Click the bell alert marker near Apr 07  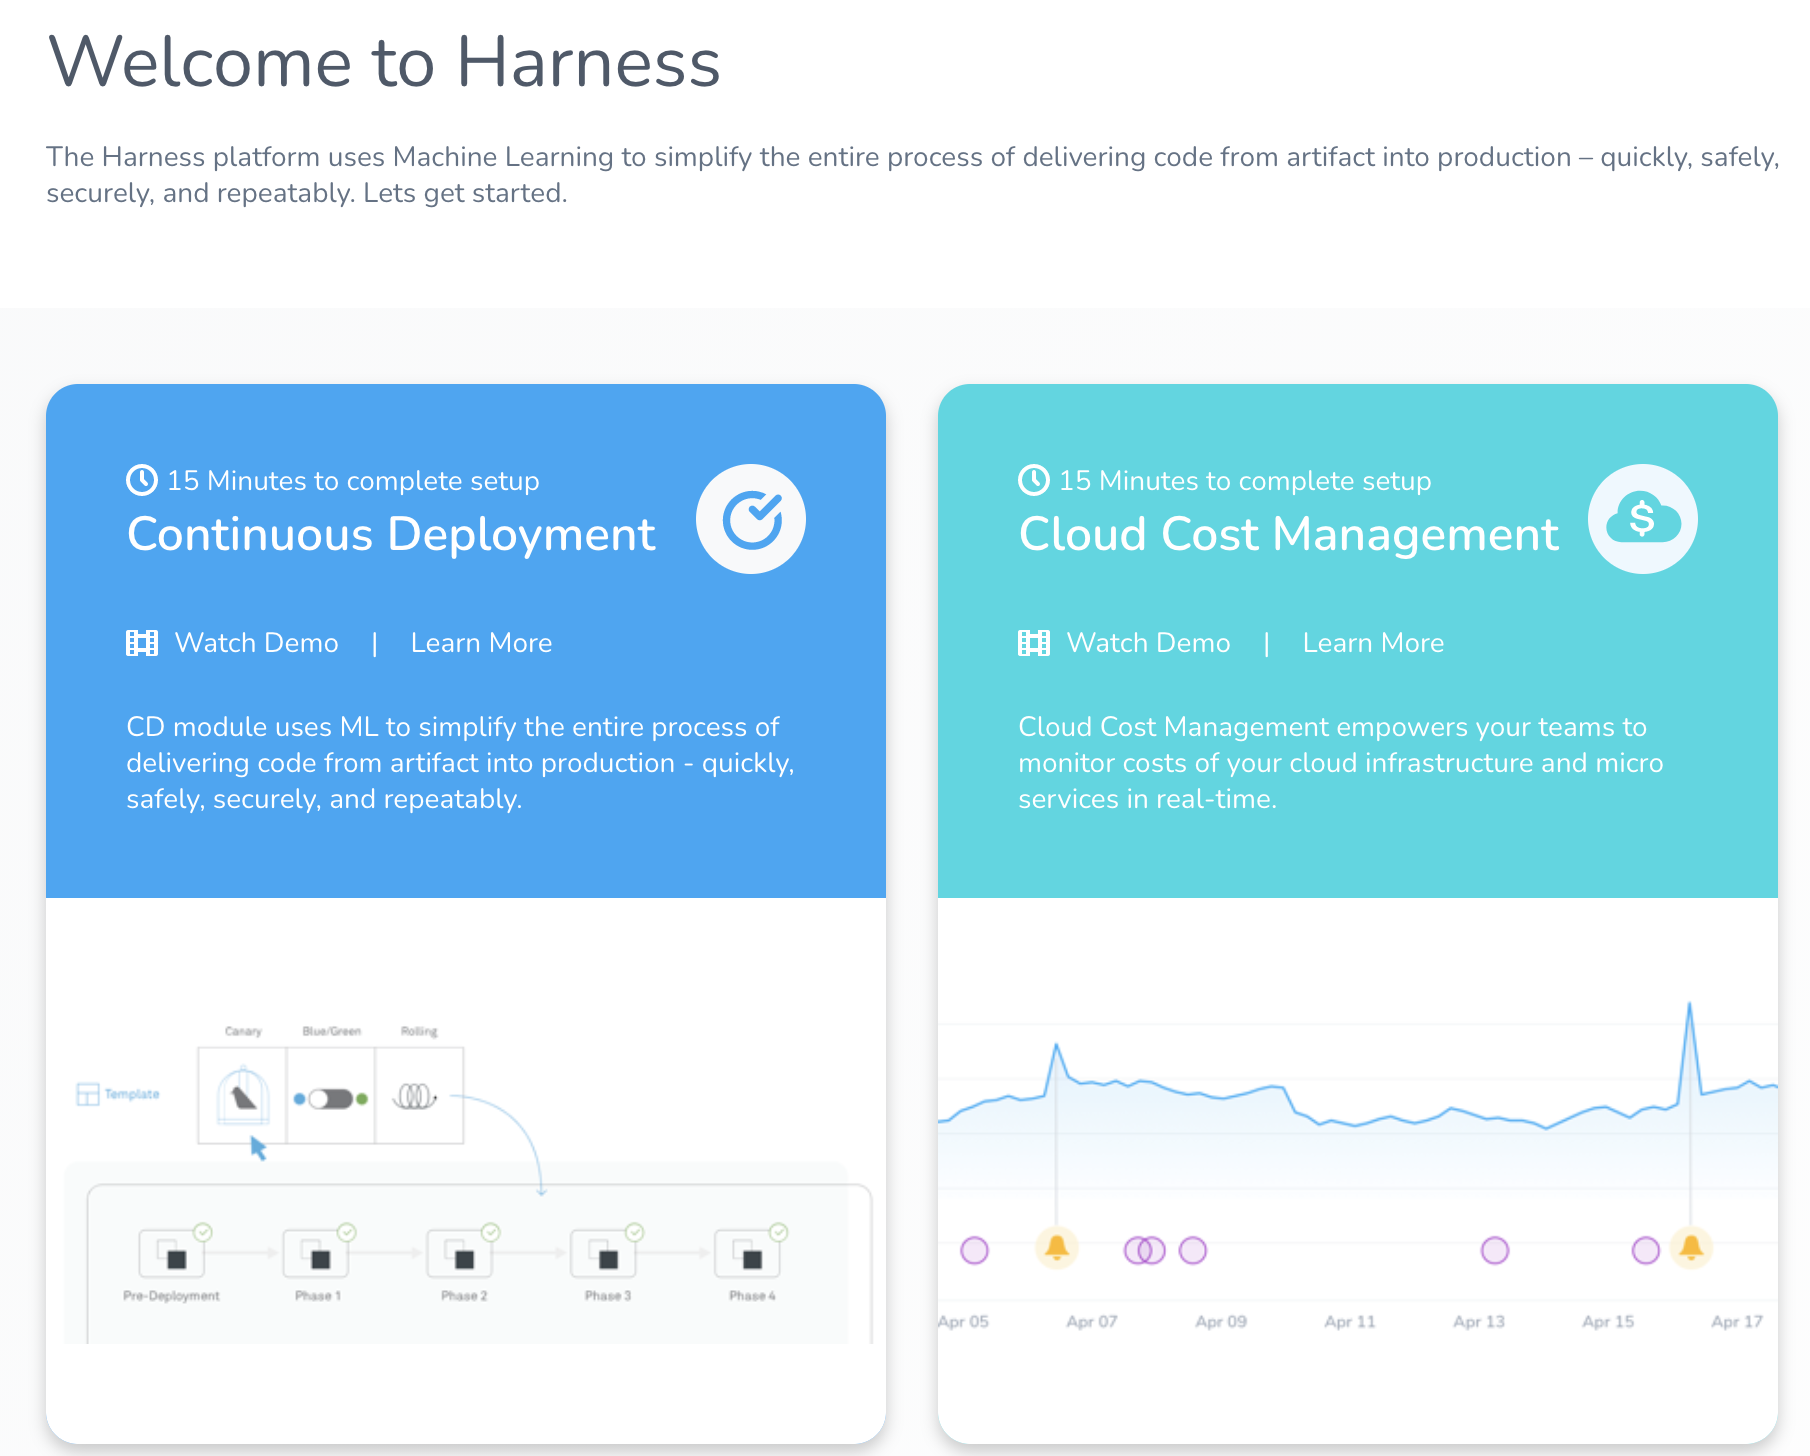[1056, 1248]
